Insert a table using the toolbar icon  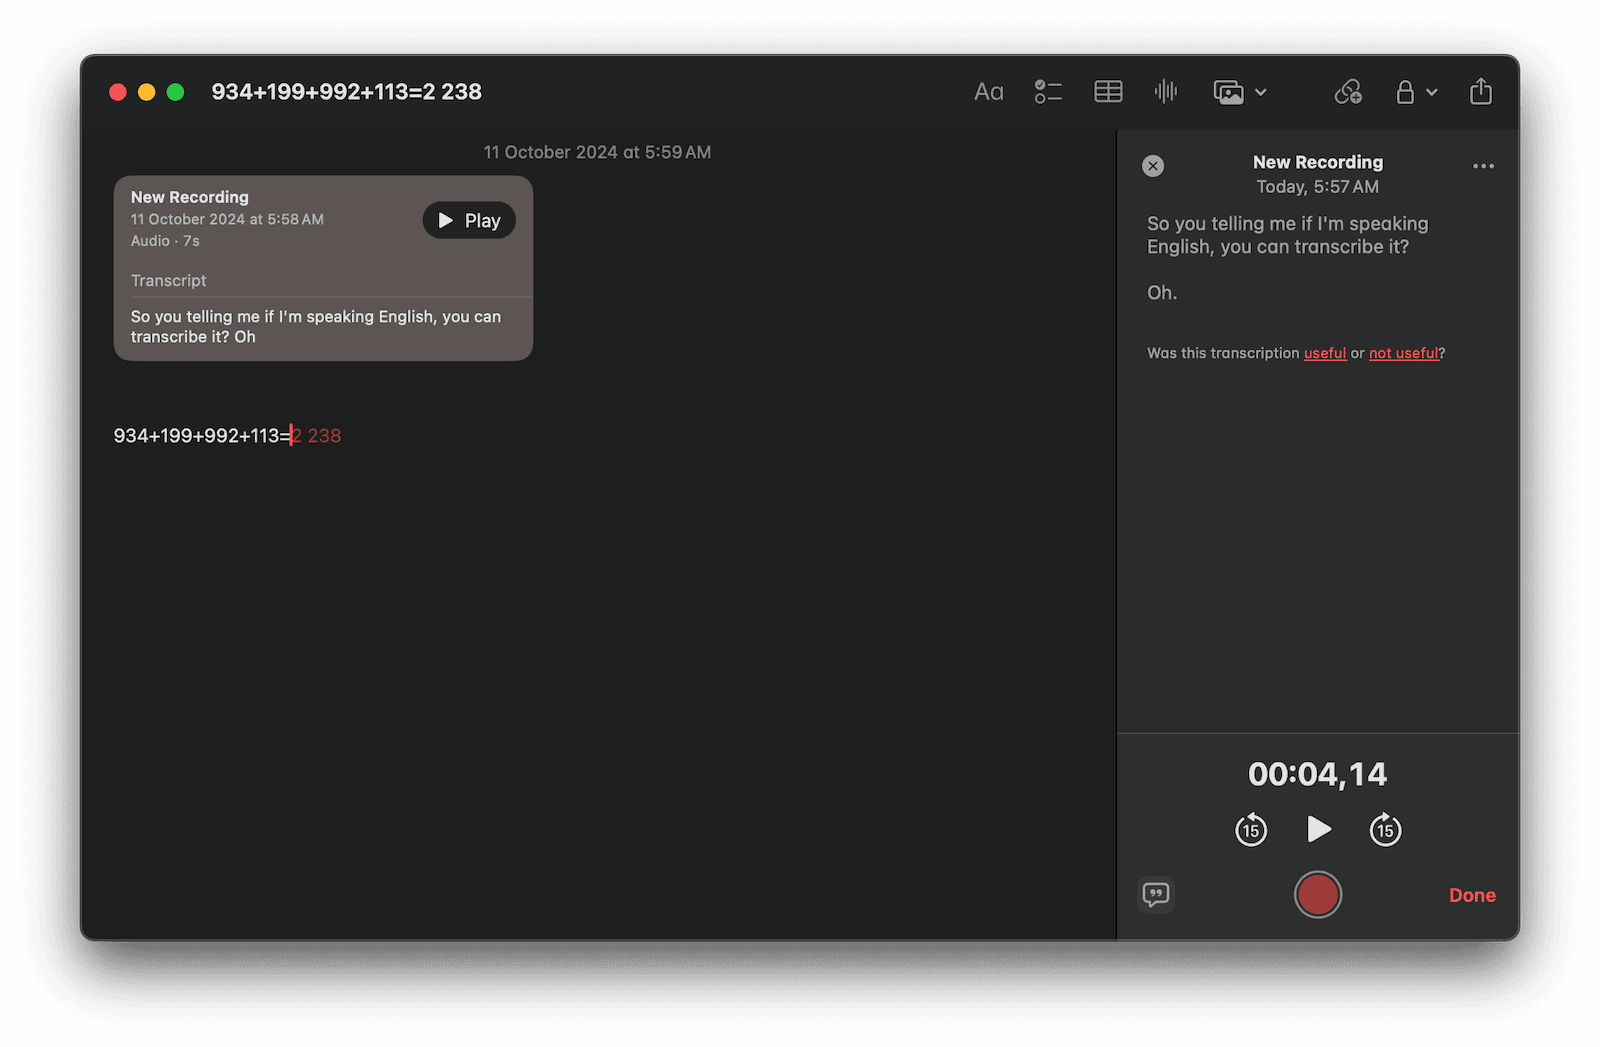coord(1108,92)
